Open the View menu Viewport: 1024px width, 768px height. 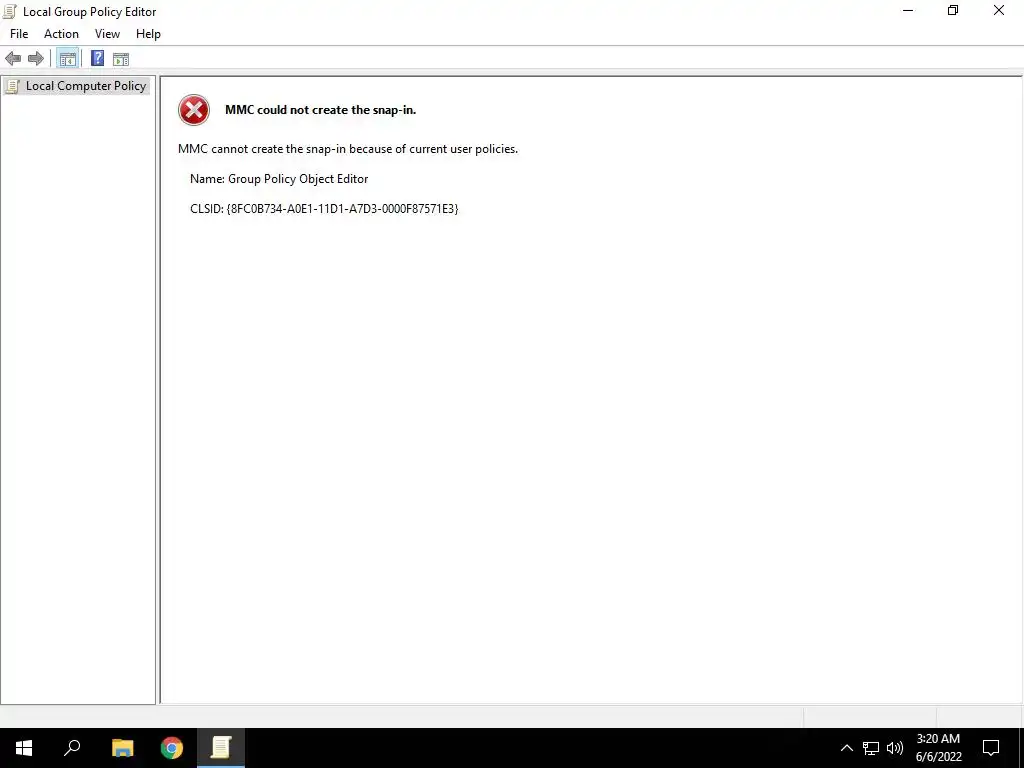(x=107, y=34)
